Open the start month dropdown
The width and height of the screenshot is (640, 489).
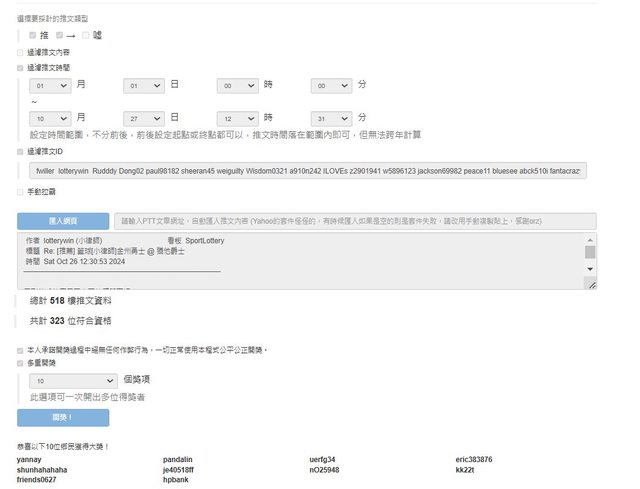[50, 87]
